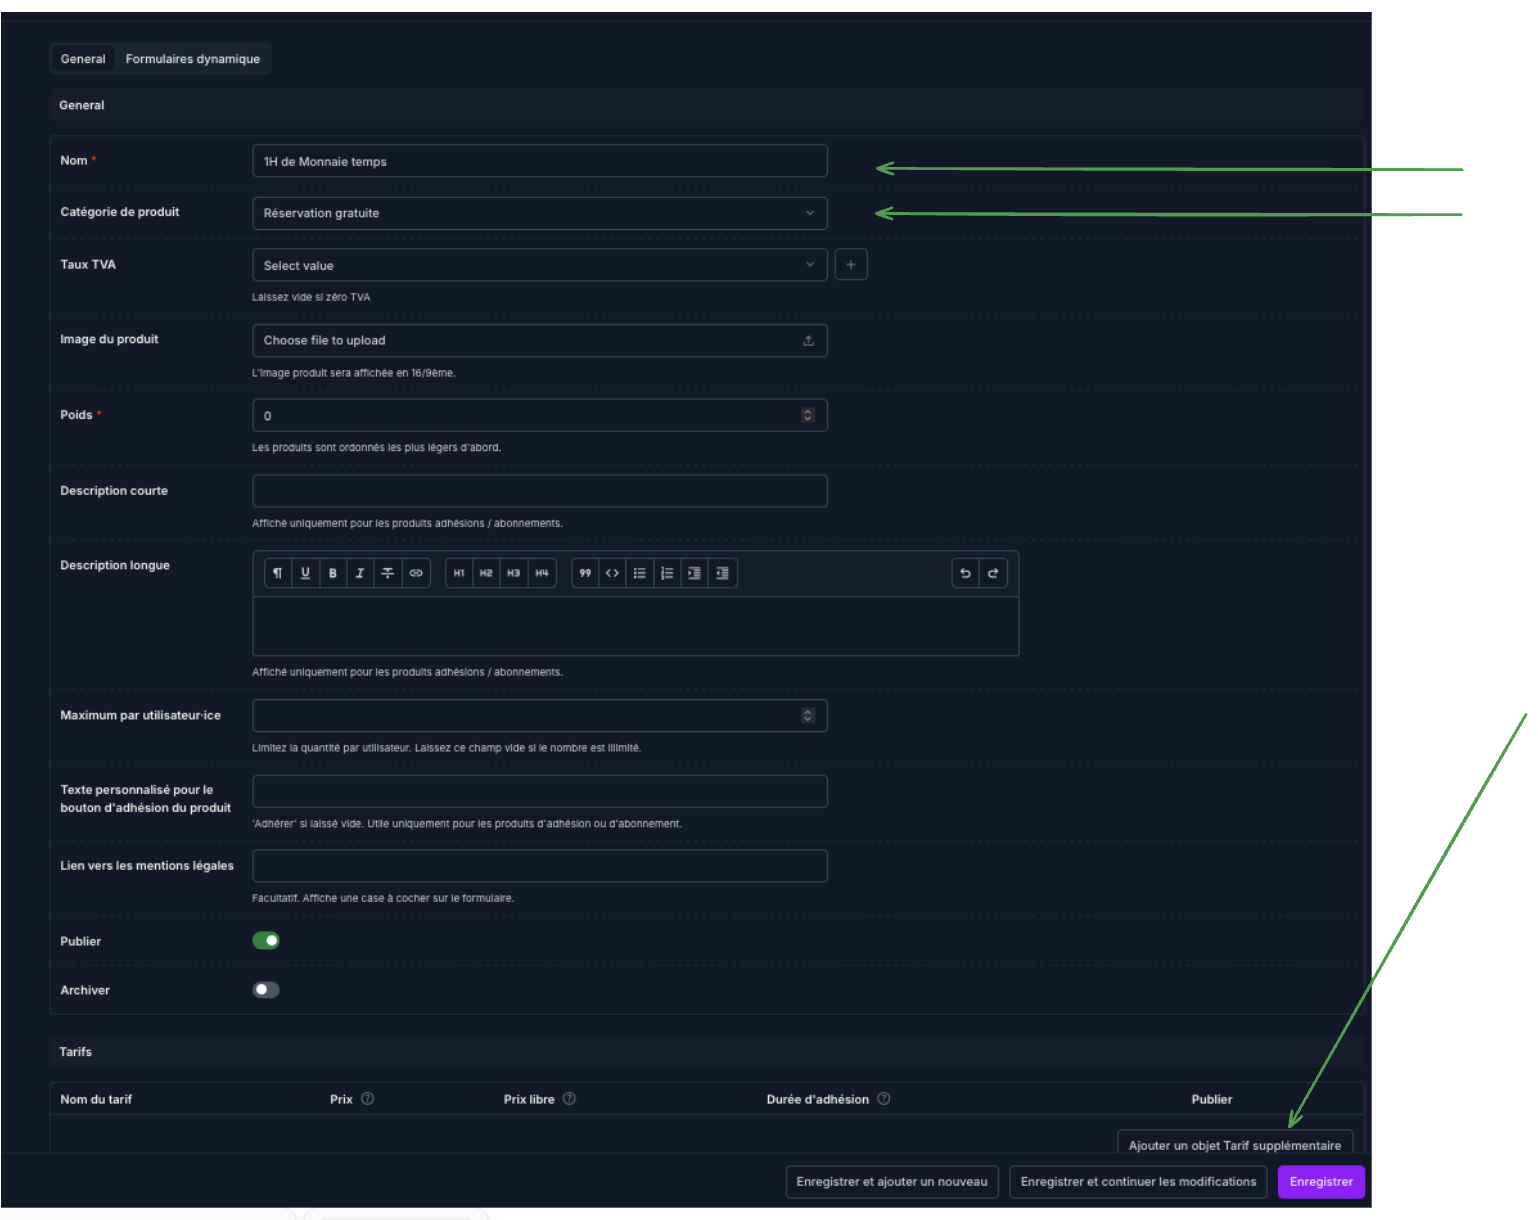Screen dimensions: 1538x1220
Task: Insert a link via the editor toolbar
Action: pyautogui.click(x=416, y=573)
